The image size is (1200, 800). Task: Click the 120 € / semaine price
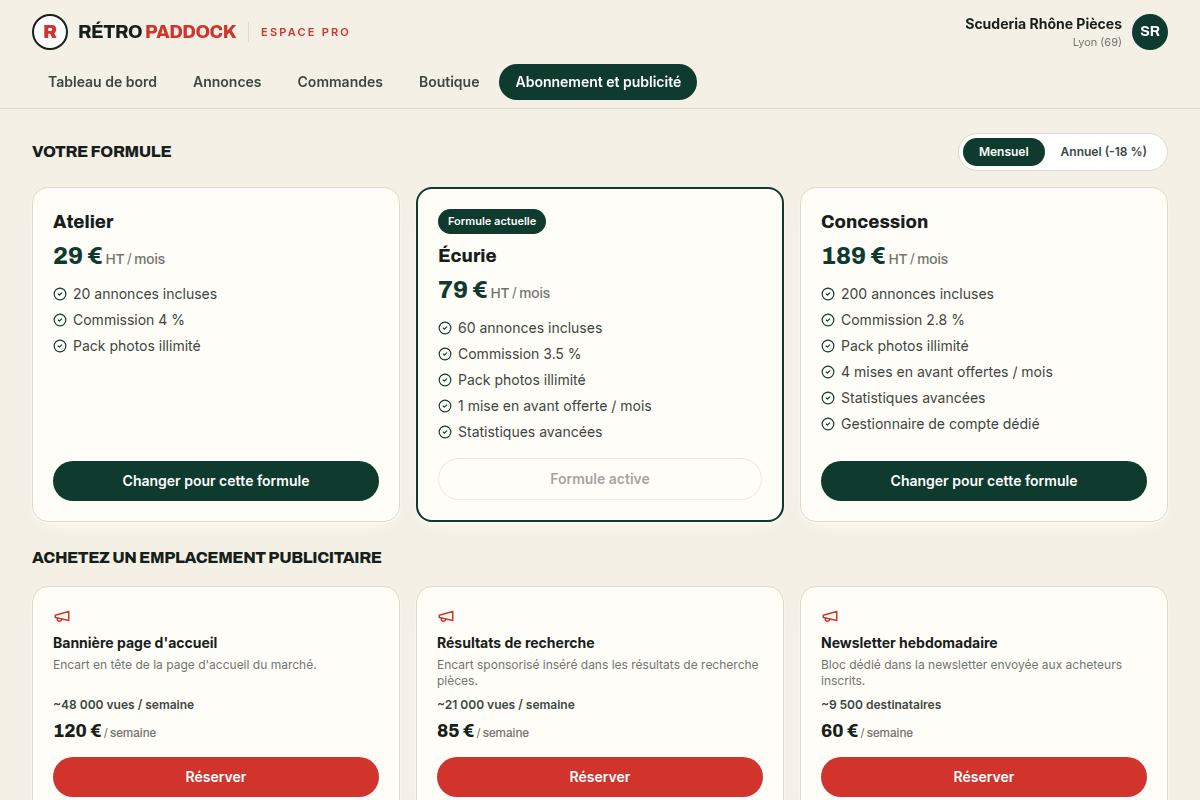point(105,731)
